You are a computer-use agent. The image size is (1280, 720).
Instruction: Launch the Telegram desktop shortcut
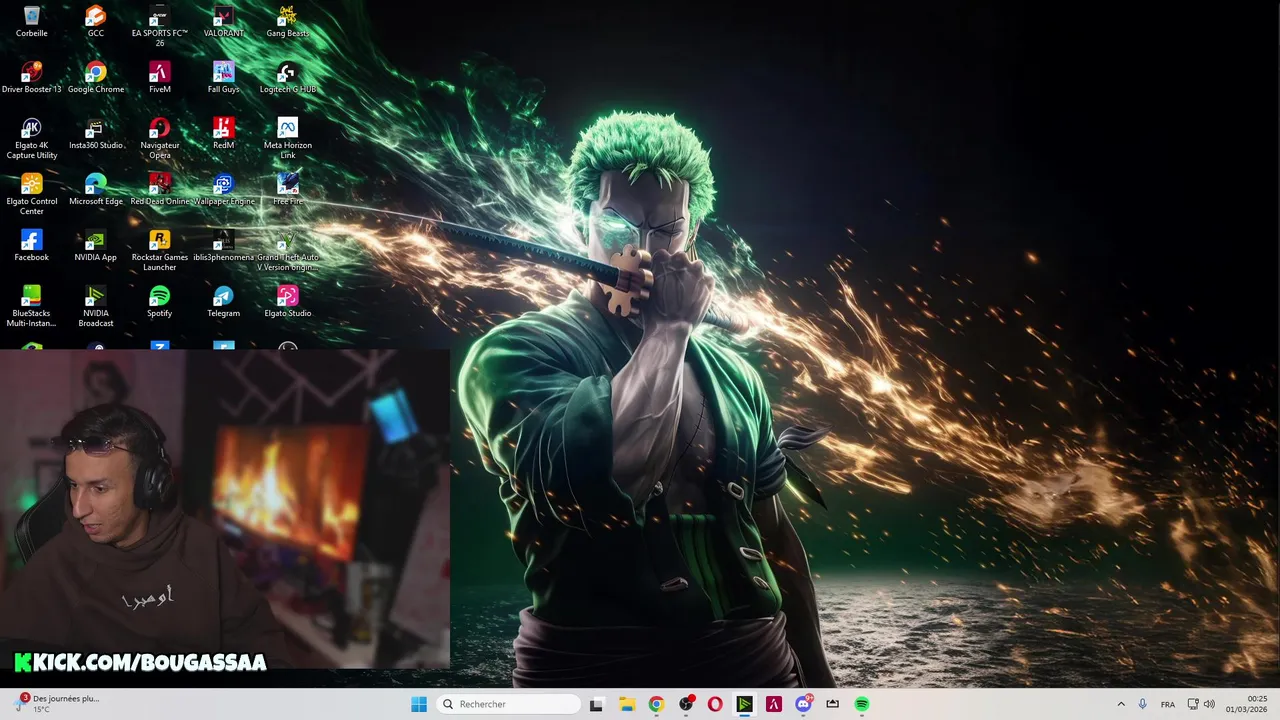click(x=223, y=301)
